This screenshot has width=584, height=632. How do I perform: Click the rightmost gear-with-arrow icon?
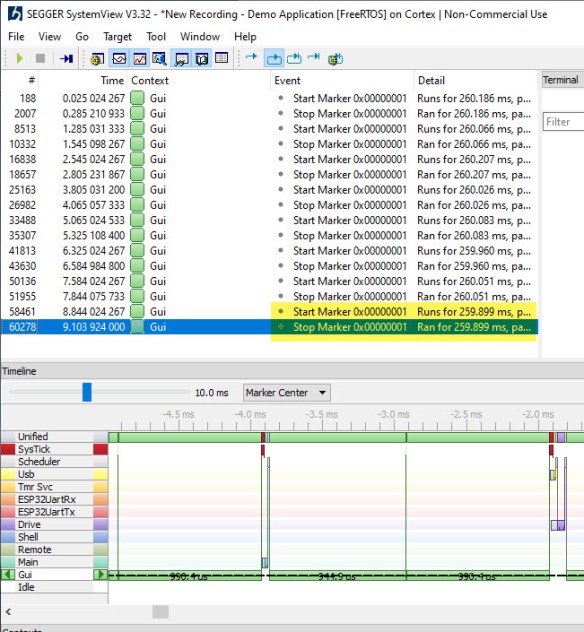[x=335, y=59]
